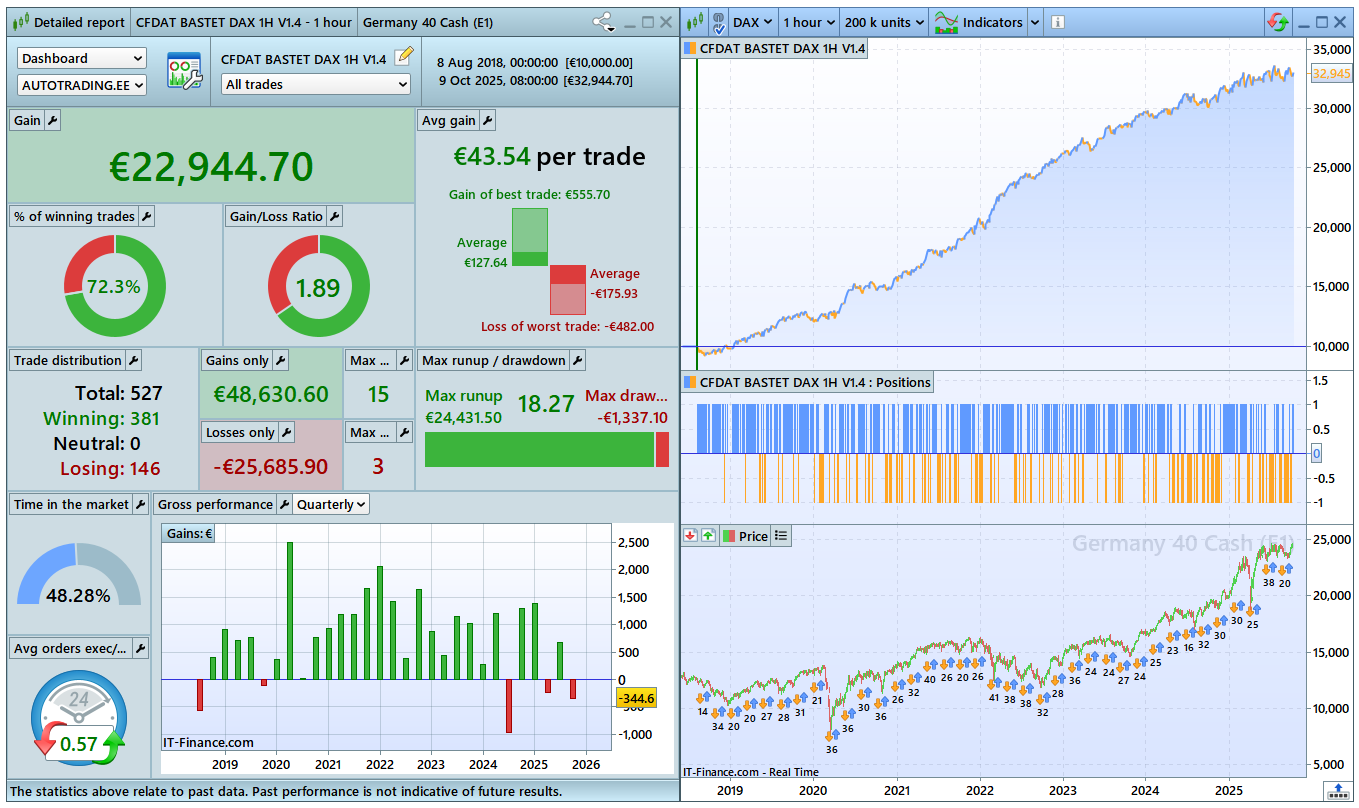Toggle the green up-arrow in Price panel

(708, 536)
